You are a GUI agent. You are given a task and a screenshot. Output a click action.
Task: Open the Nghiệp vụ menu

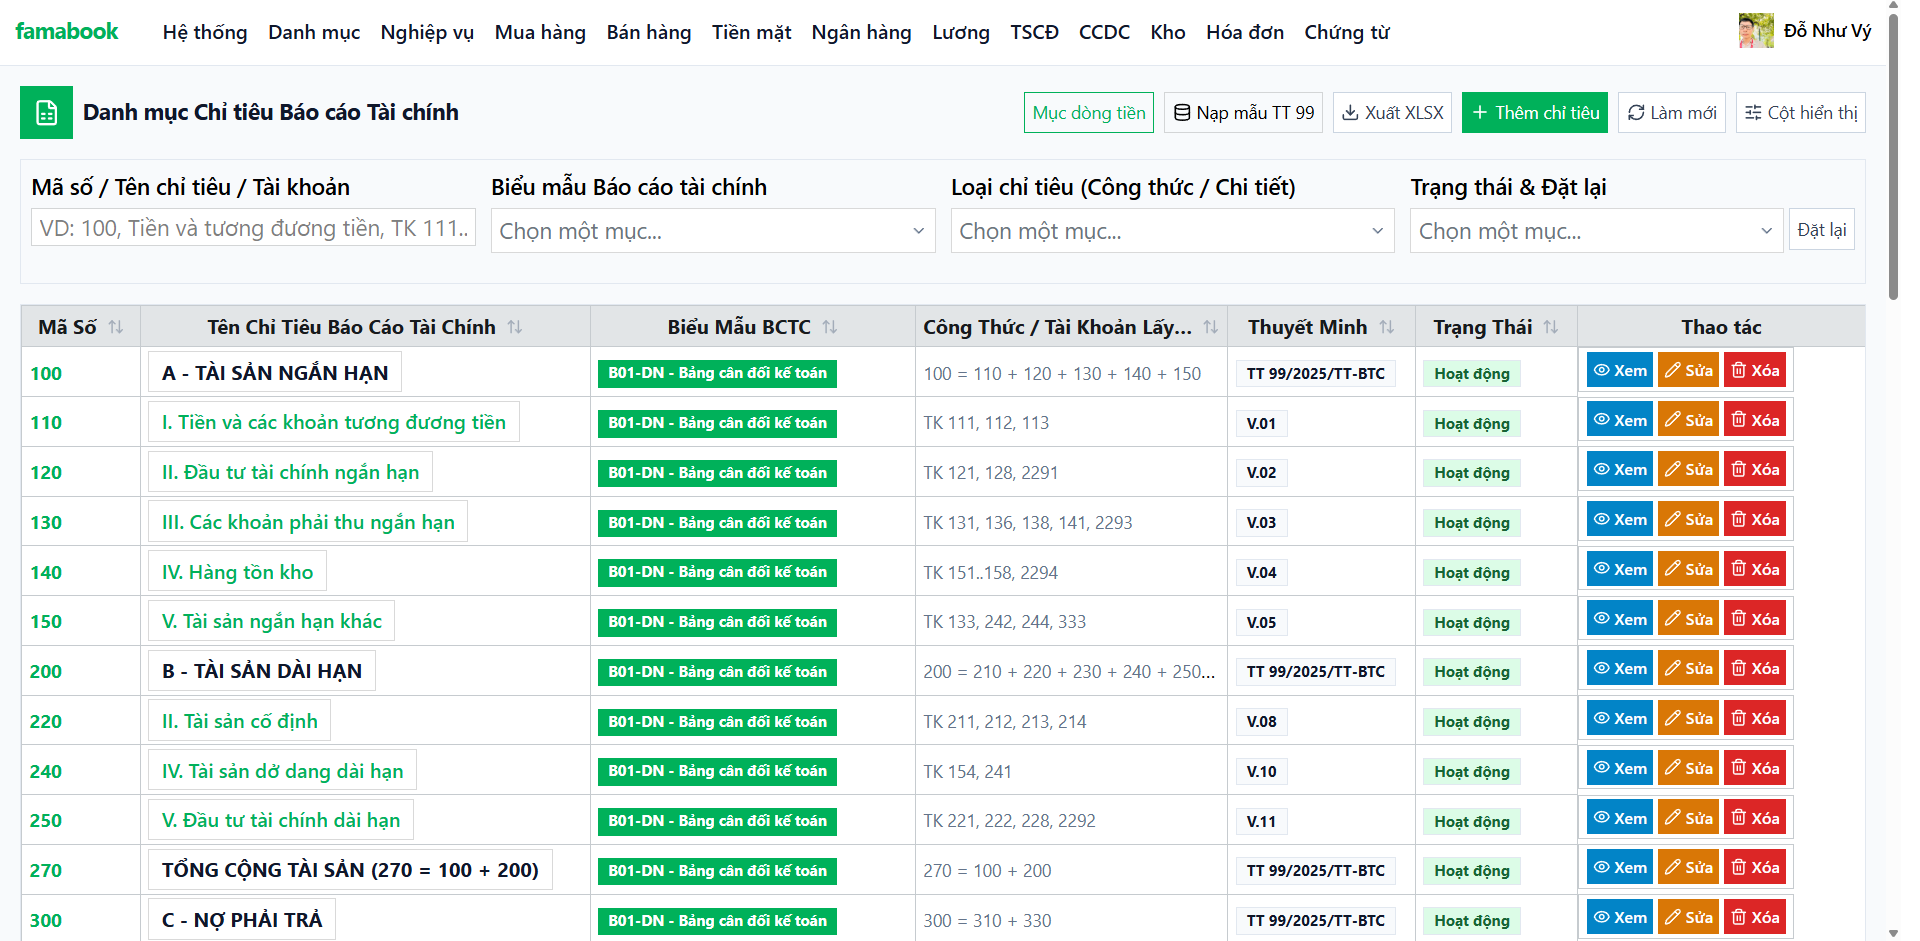427,32
